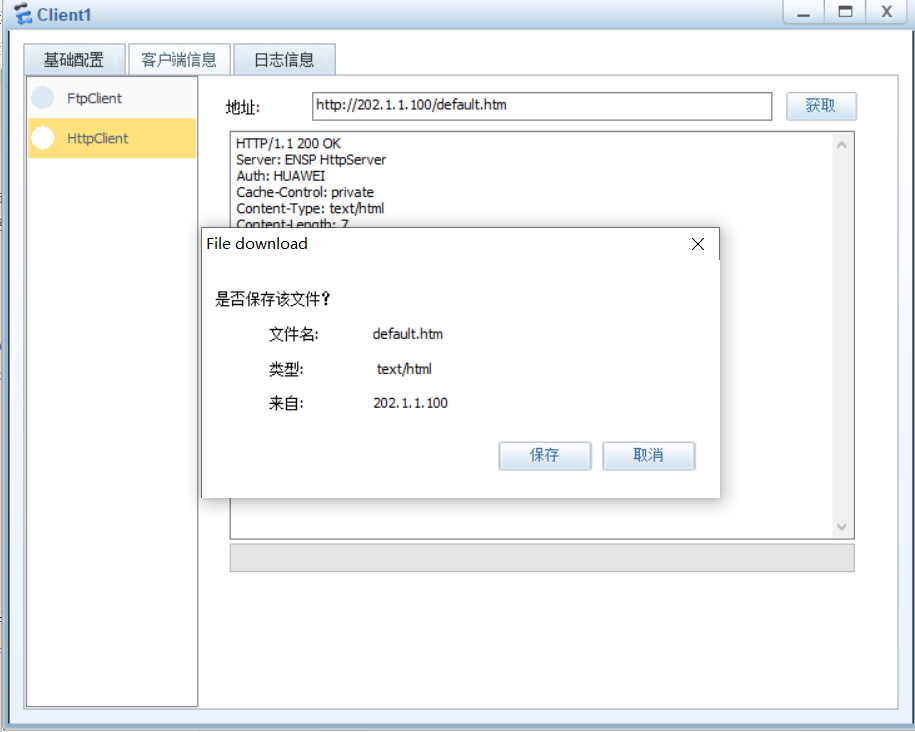Click the response scrollbar up arrow

[841, 145]
